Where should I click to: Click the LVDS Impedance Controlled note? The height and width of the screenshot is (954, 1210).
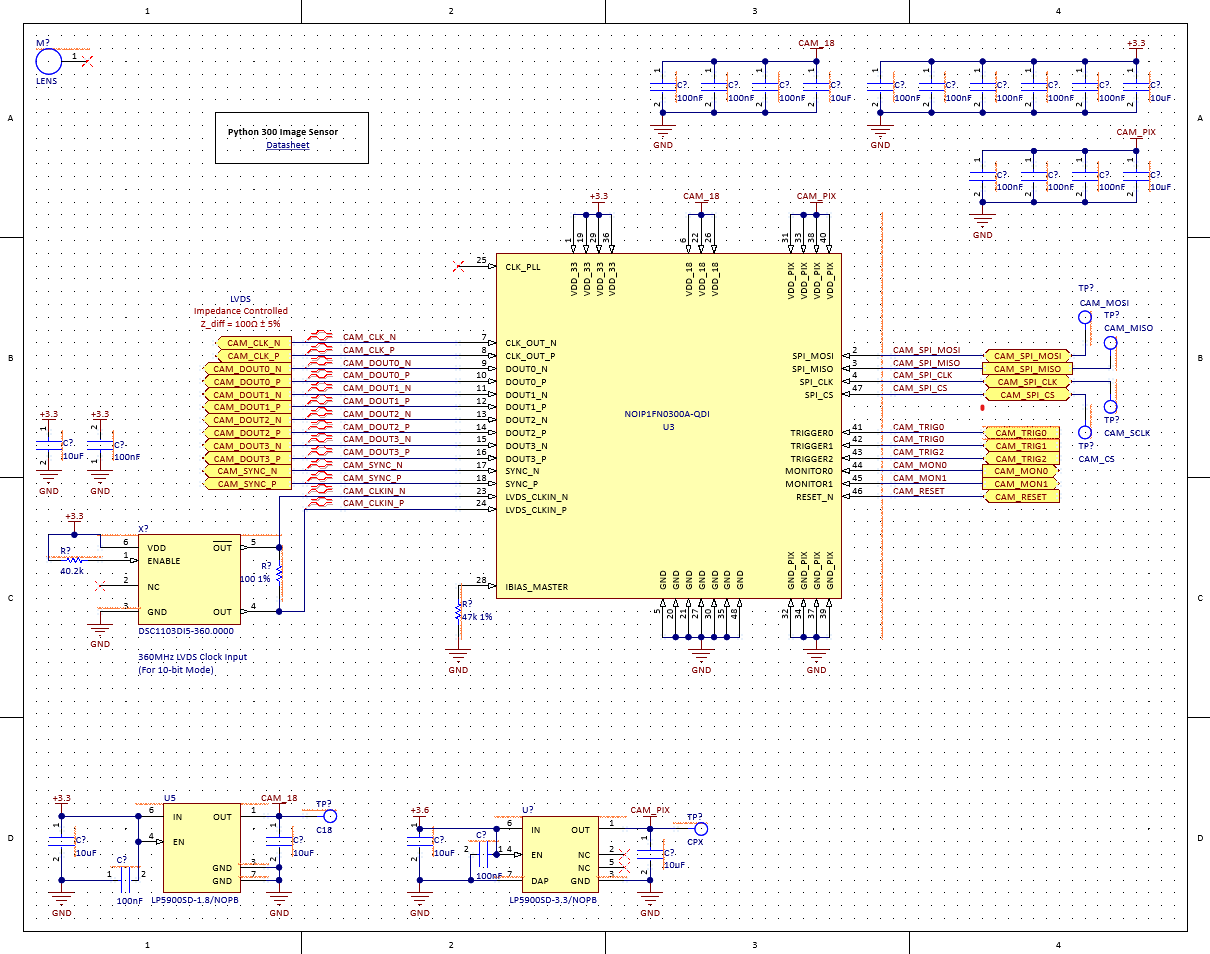(240, 311)
